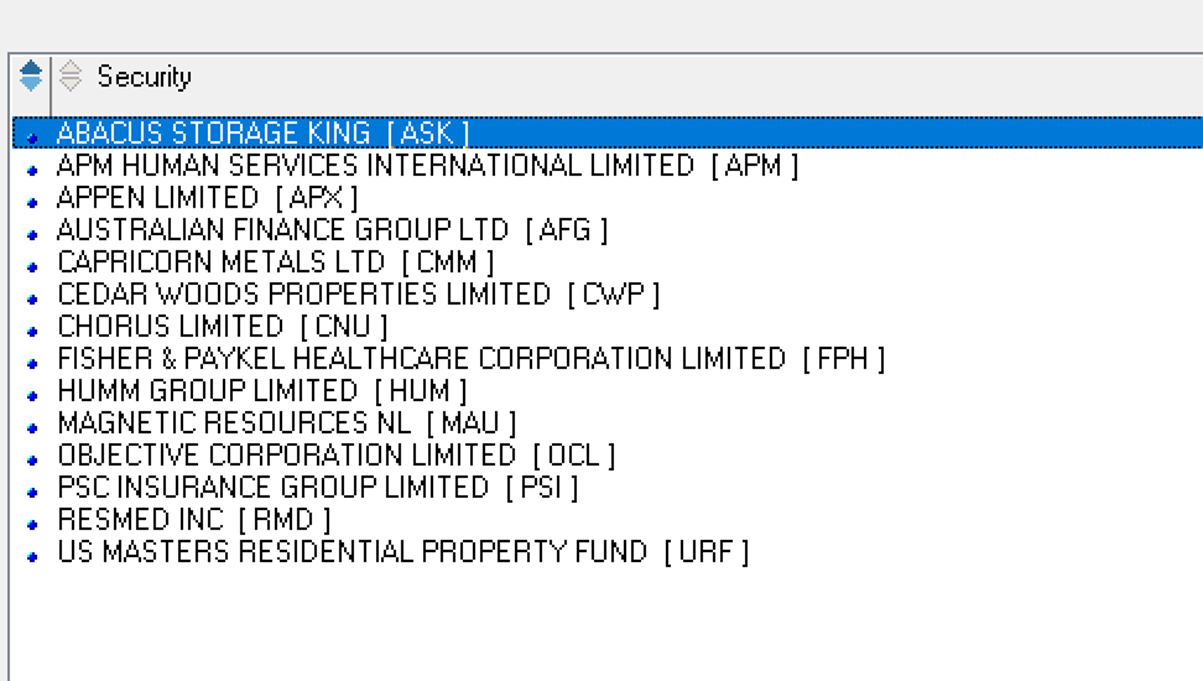Click the blue sort arrows icon

(31, 76)
